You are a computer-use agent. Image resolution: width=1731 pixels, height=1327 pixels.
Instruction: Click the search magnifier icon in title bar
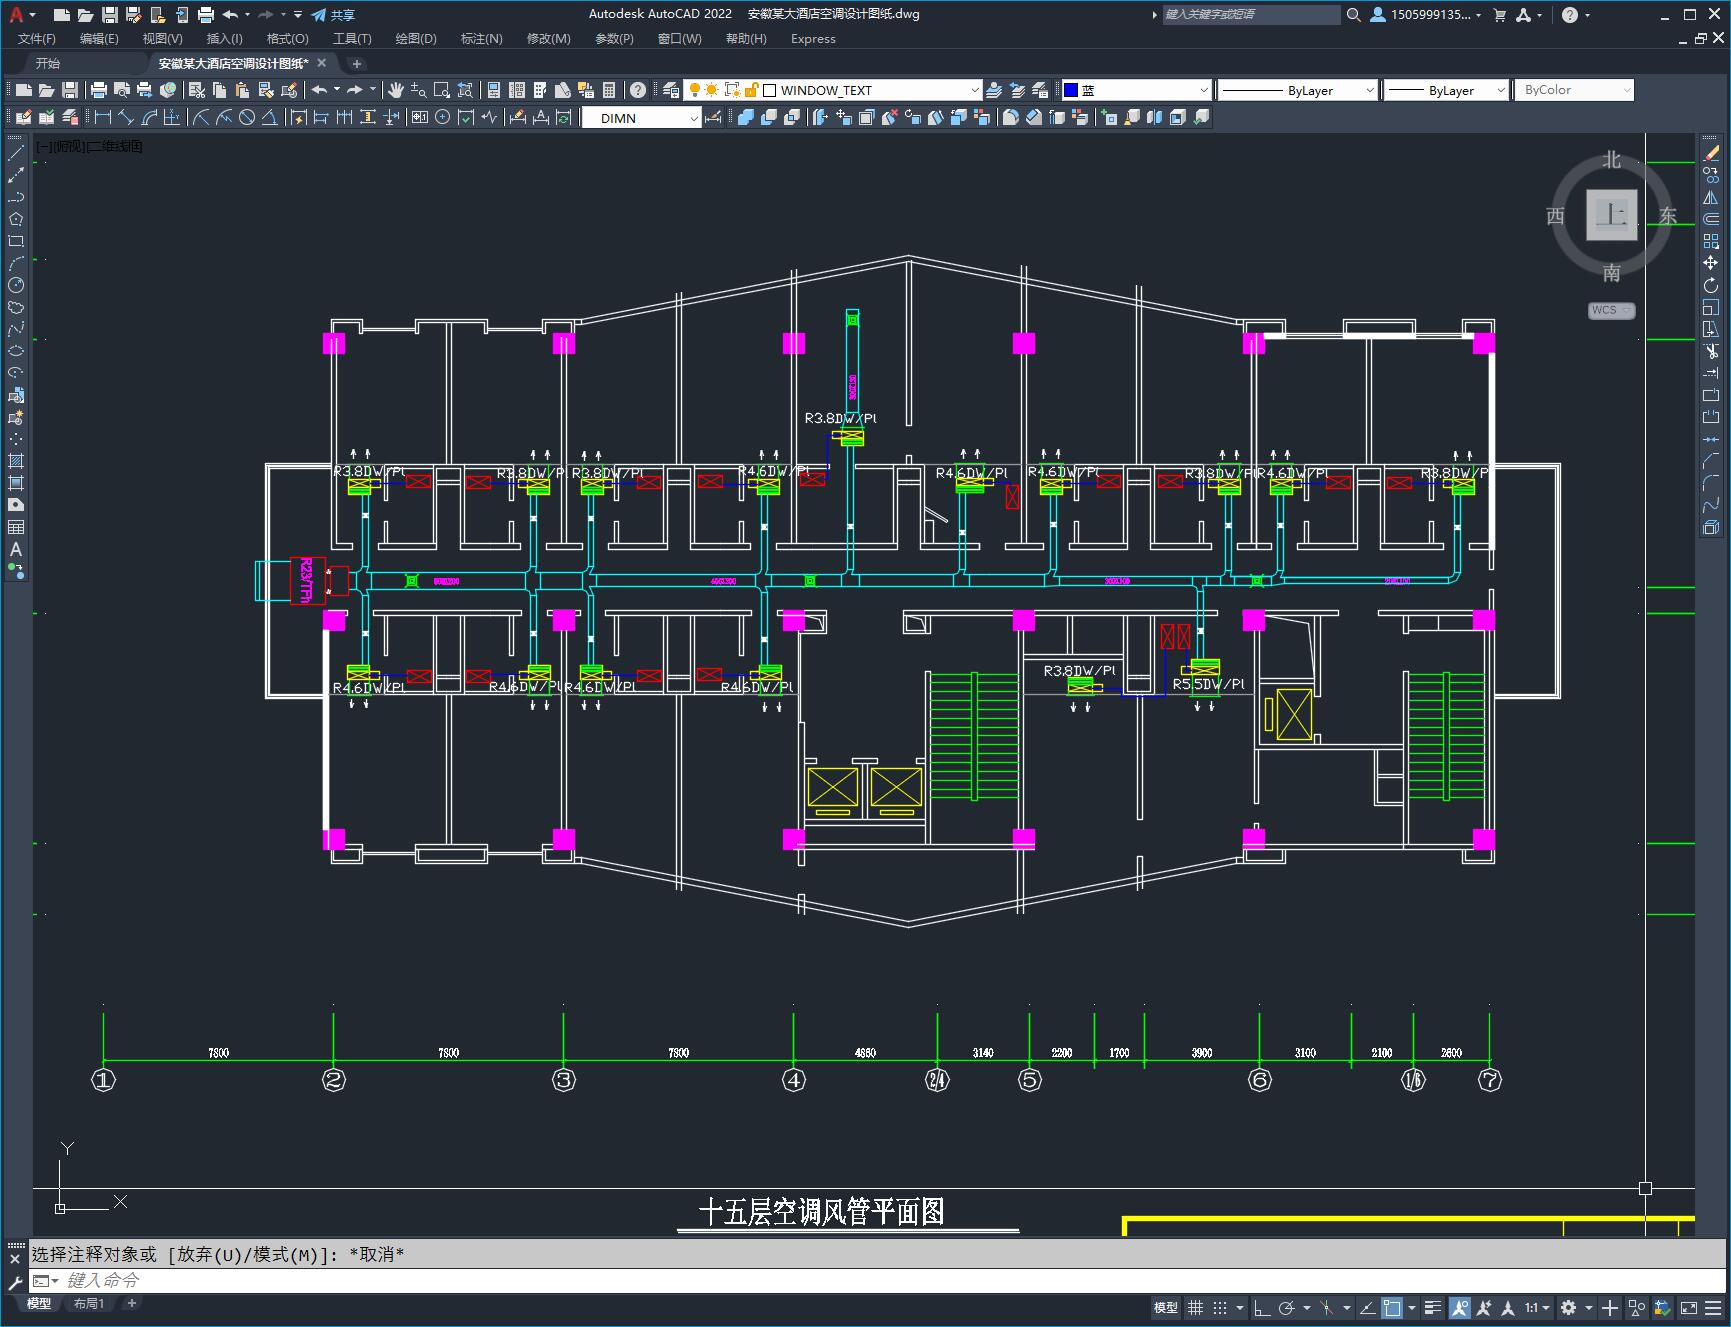tap(1354, 15)
